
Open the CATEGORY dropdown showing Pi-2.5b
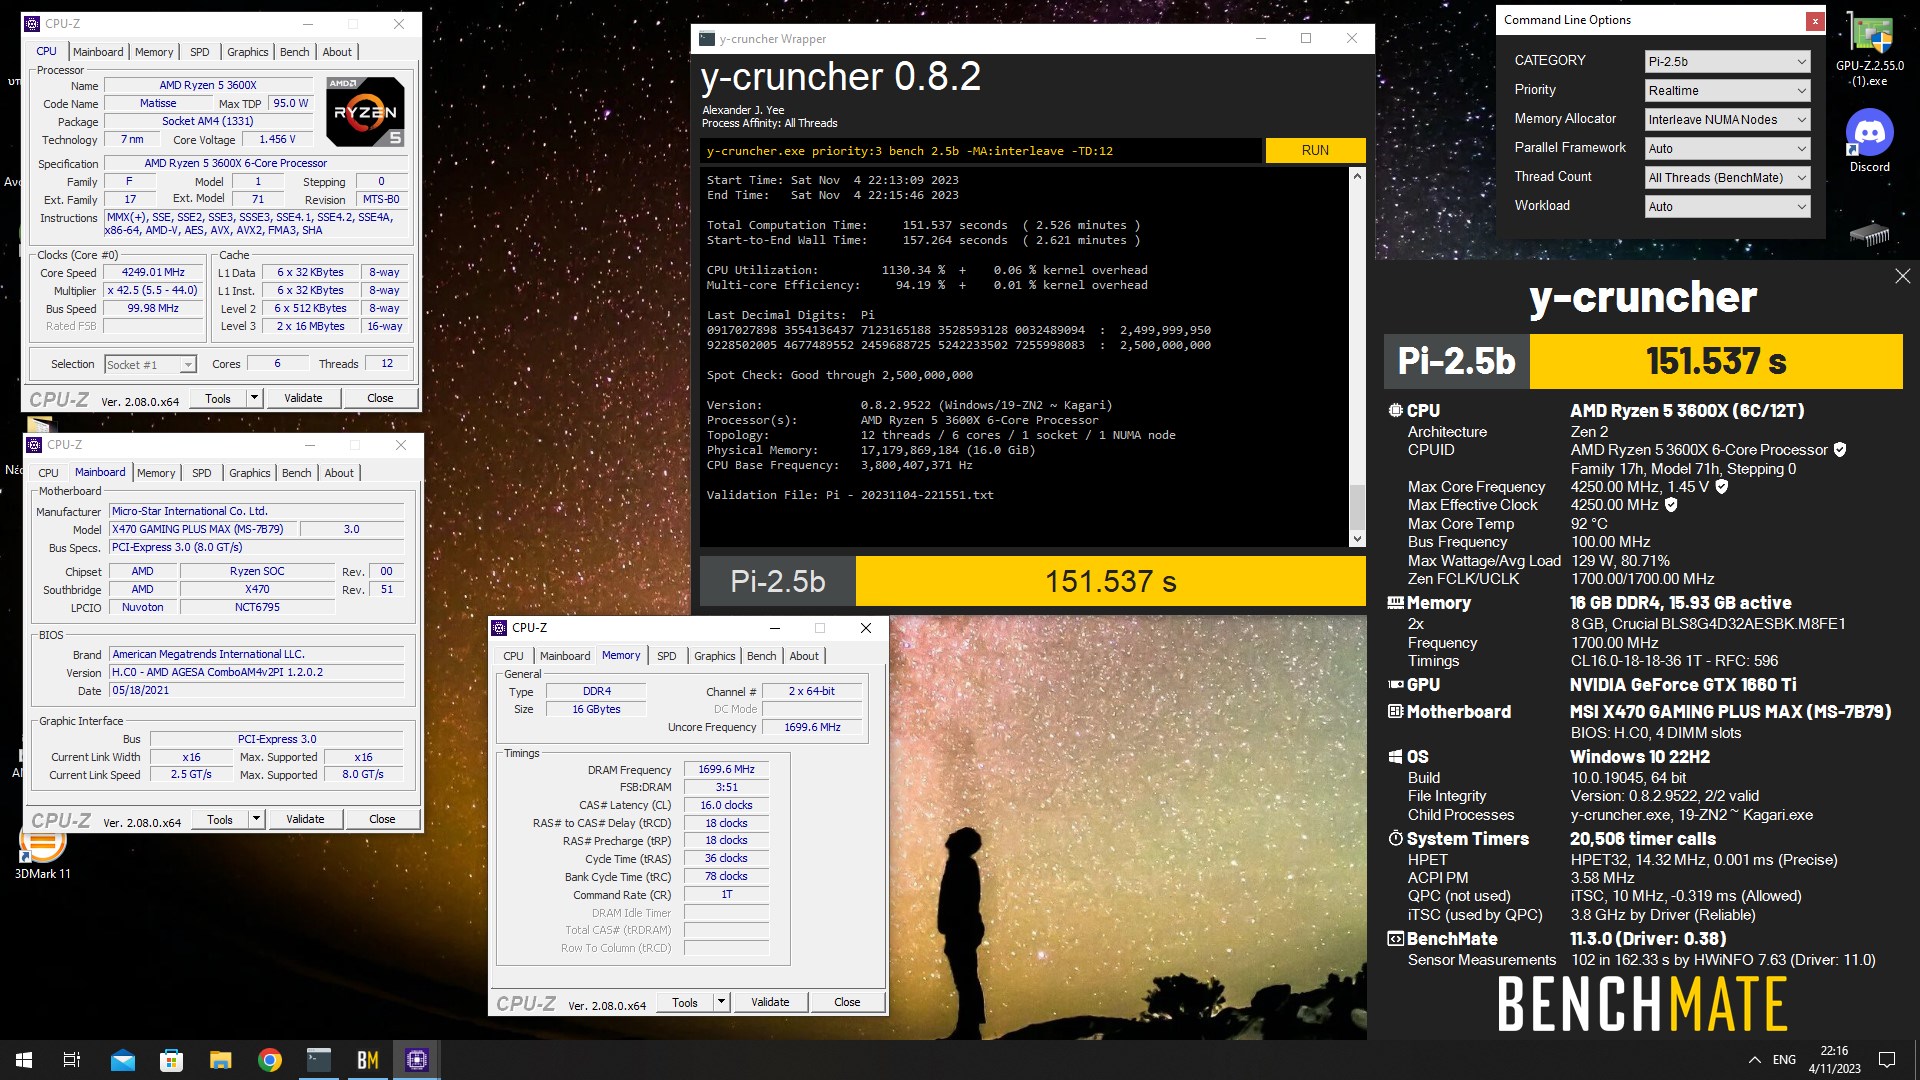1727,62
